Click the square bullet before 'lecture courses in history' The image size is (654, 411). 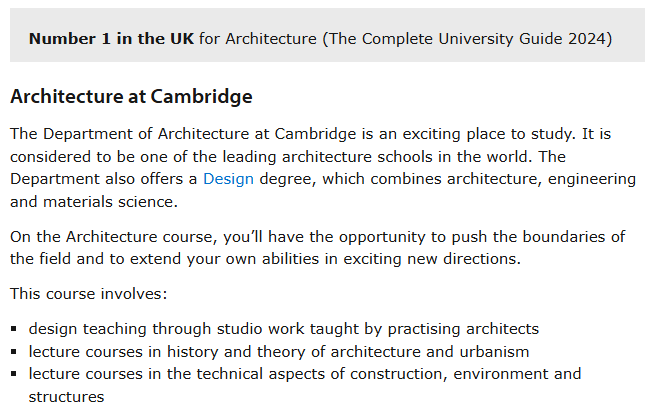tap(14, 352)
